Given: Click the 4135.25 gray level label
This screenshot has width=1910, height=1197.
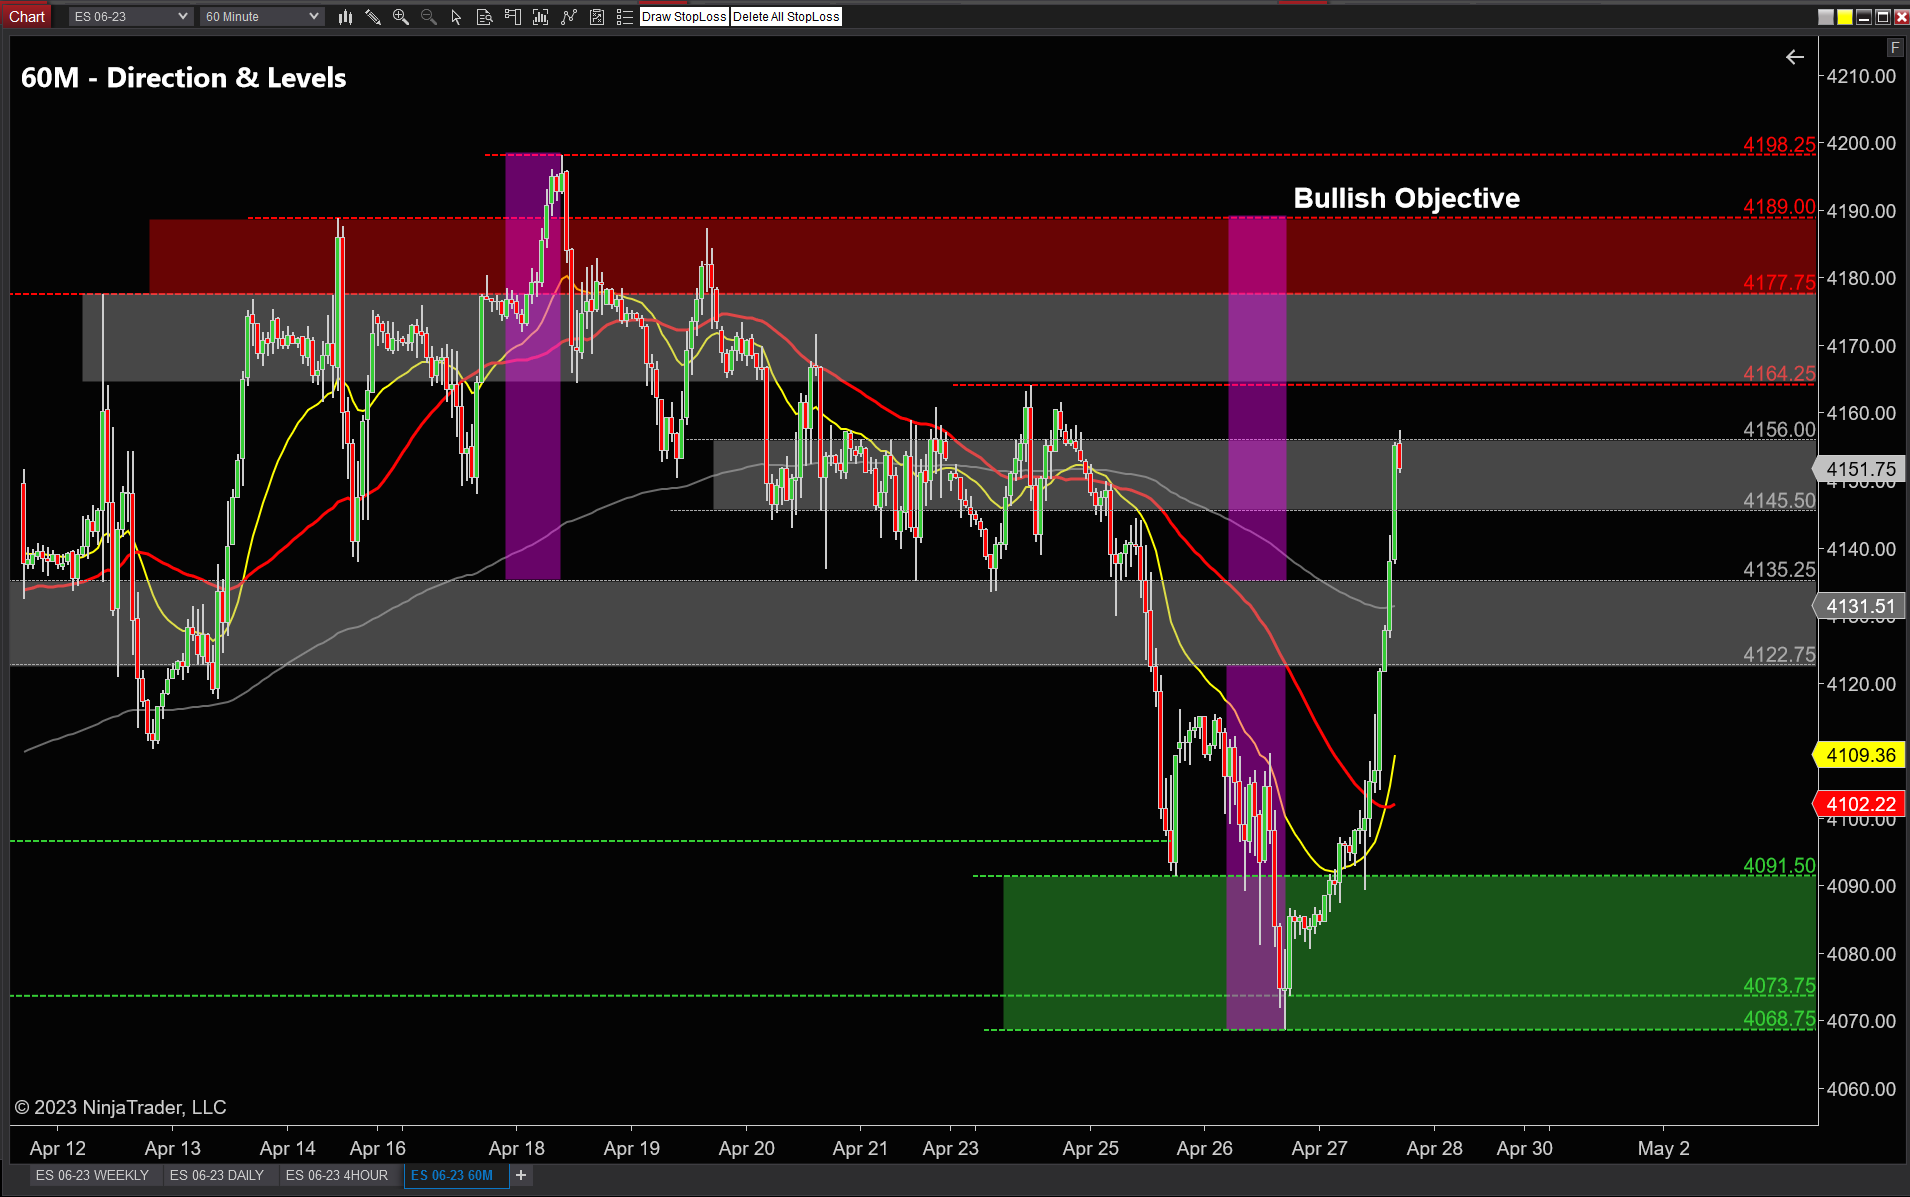Looking at the screenshot, I should pos(1779,570).
